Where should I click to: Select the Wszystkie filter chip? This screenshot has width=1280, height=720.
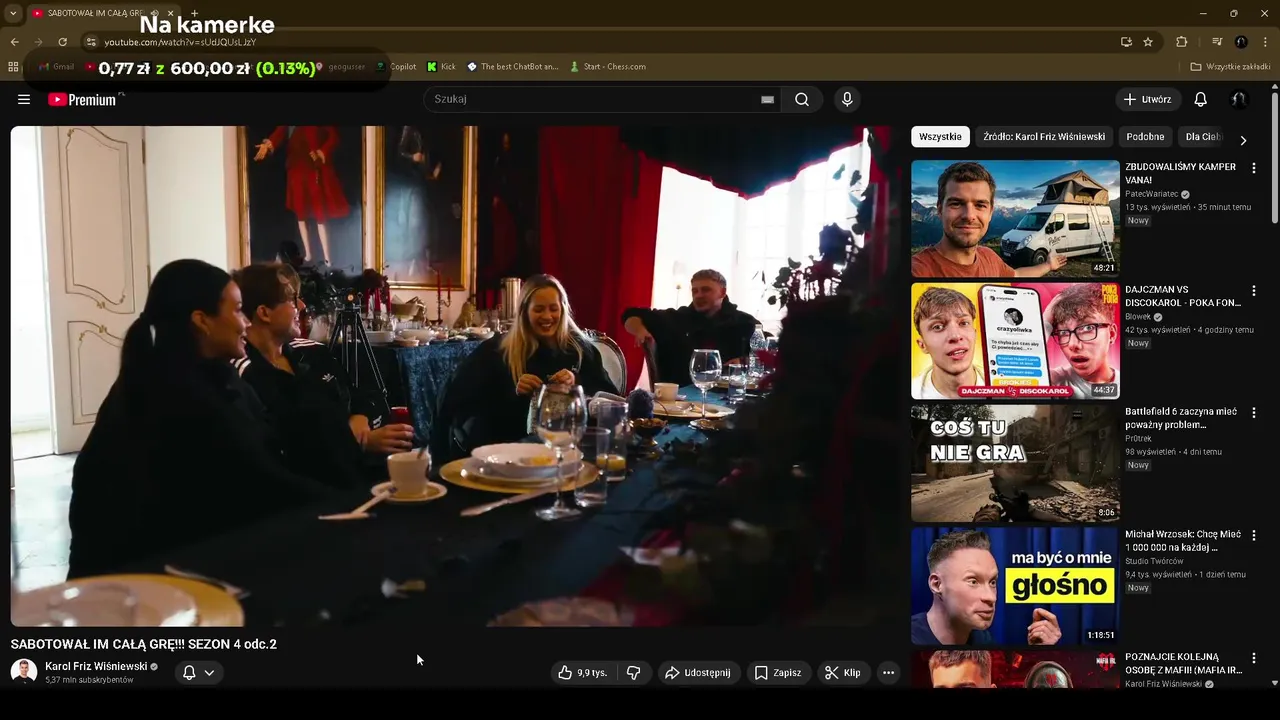click(940, 137)
